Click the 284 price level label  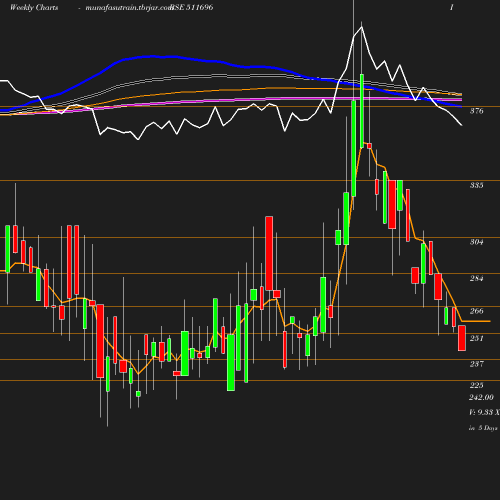(x=476, y=278)
